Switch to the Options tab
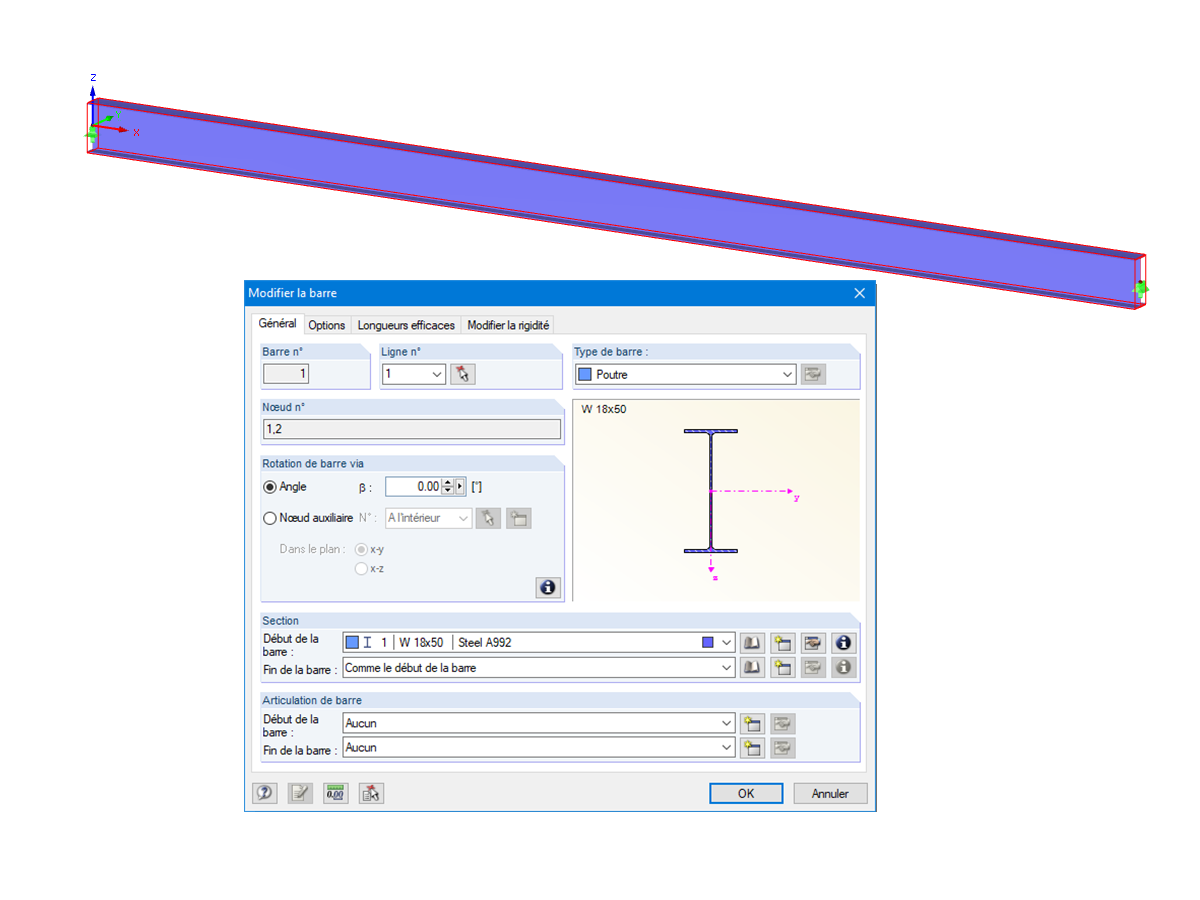The height and width of the screenshot is (900, 1200). (x=327, y=325)
